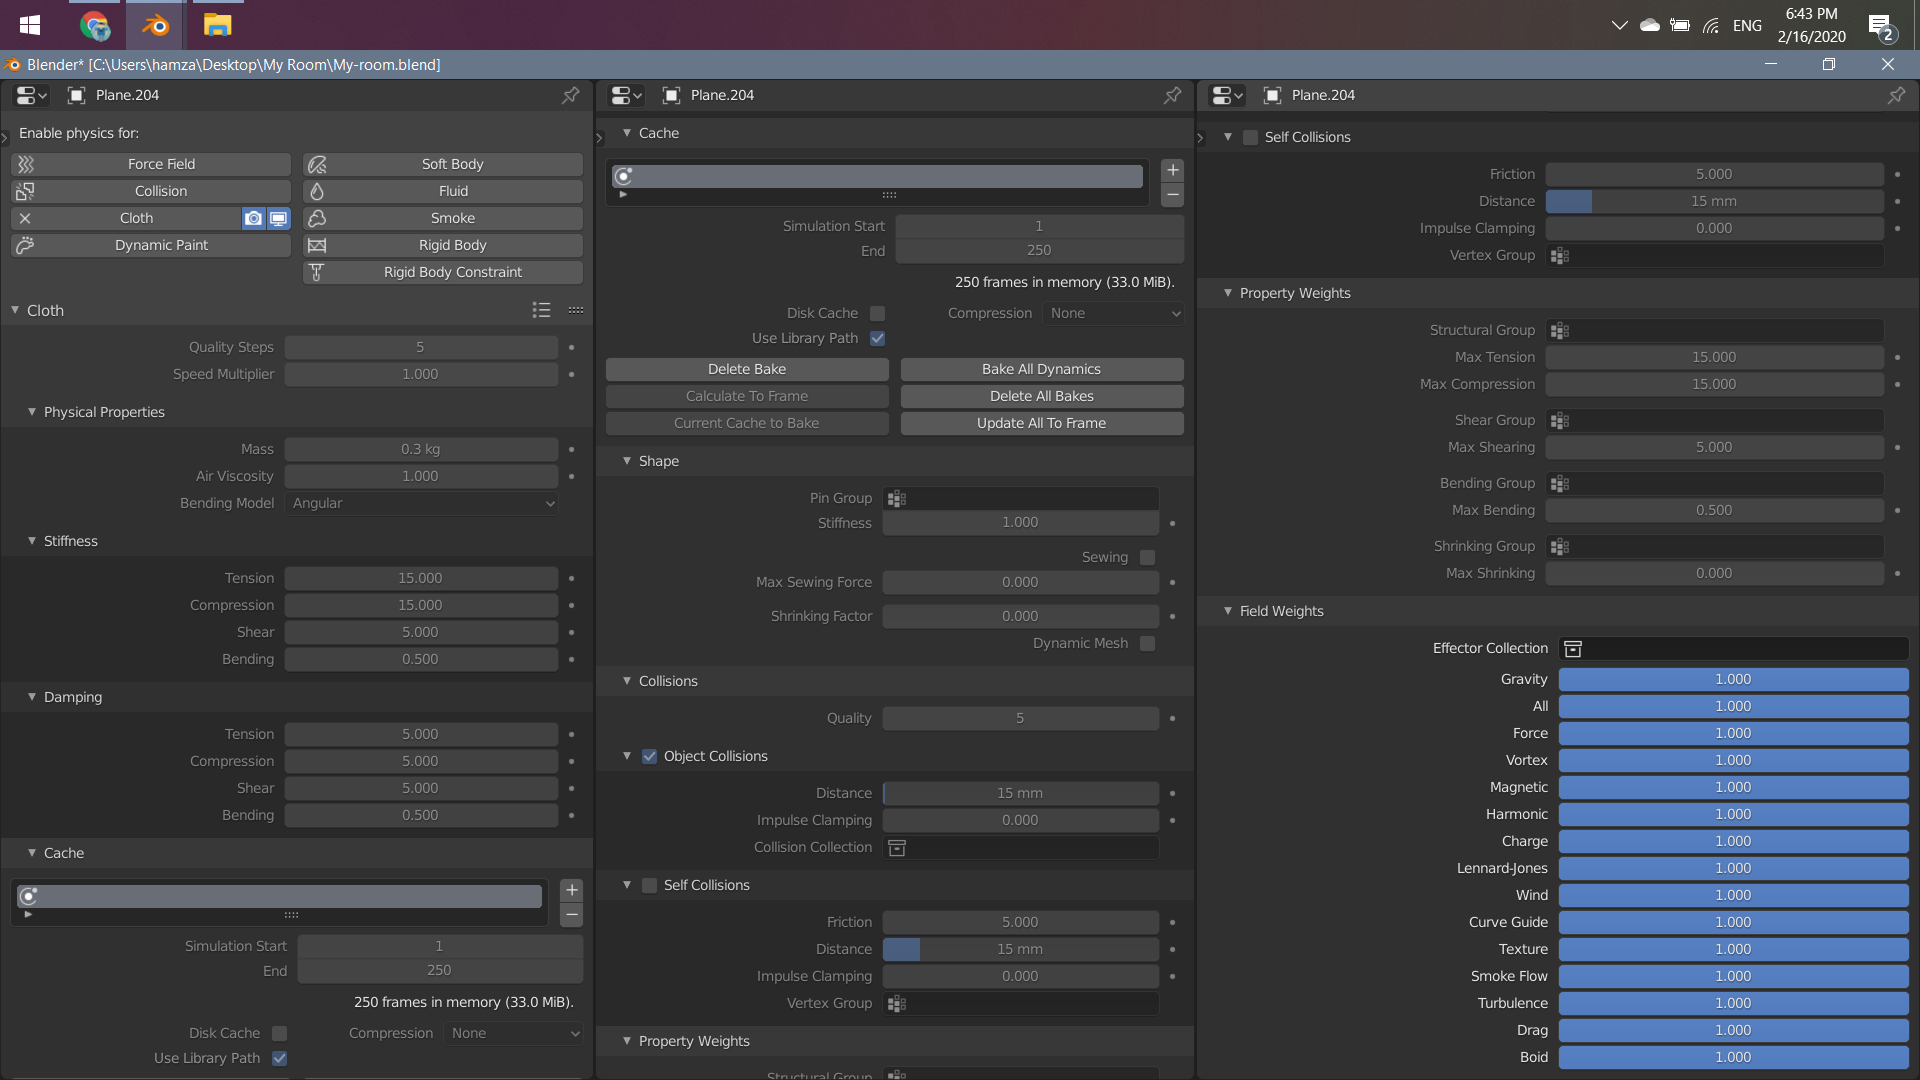Image resolution: width=1920 pixels, height=1080 pixels.
Task: Collapse the Damping section
Action: point(32,697)
